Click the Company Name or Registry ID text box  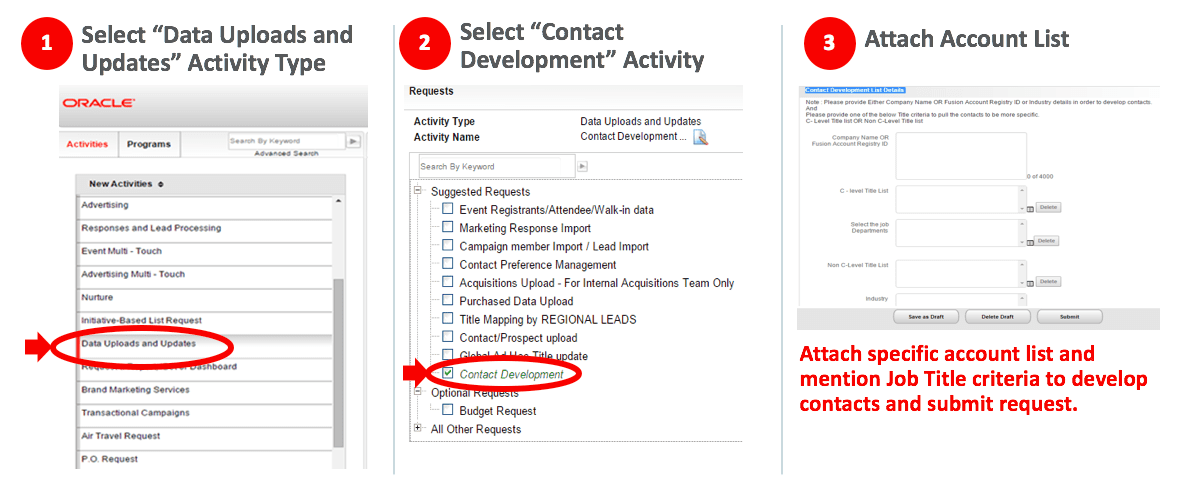pos(960,154)
